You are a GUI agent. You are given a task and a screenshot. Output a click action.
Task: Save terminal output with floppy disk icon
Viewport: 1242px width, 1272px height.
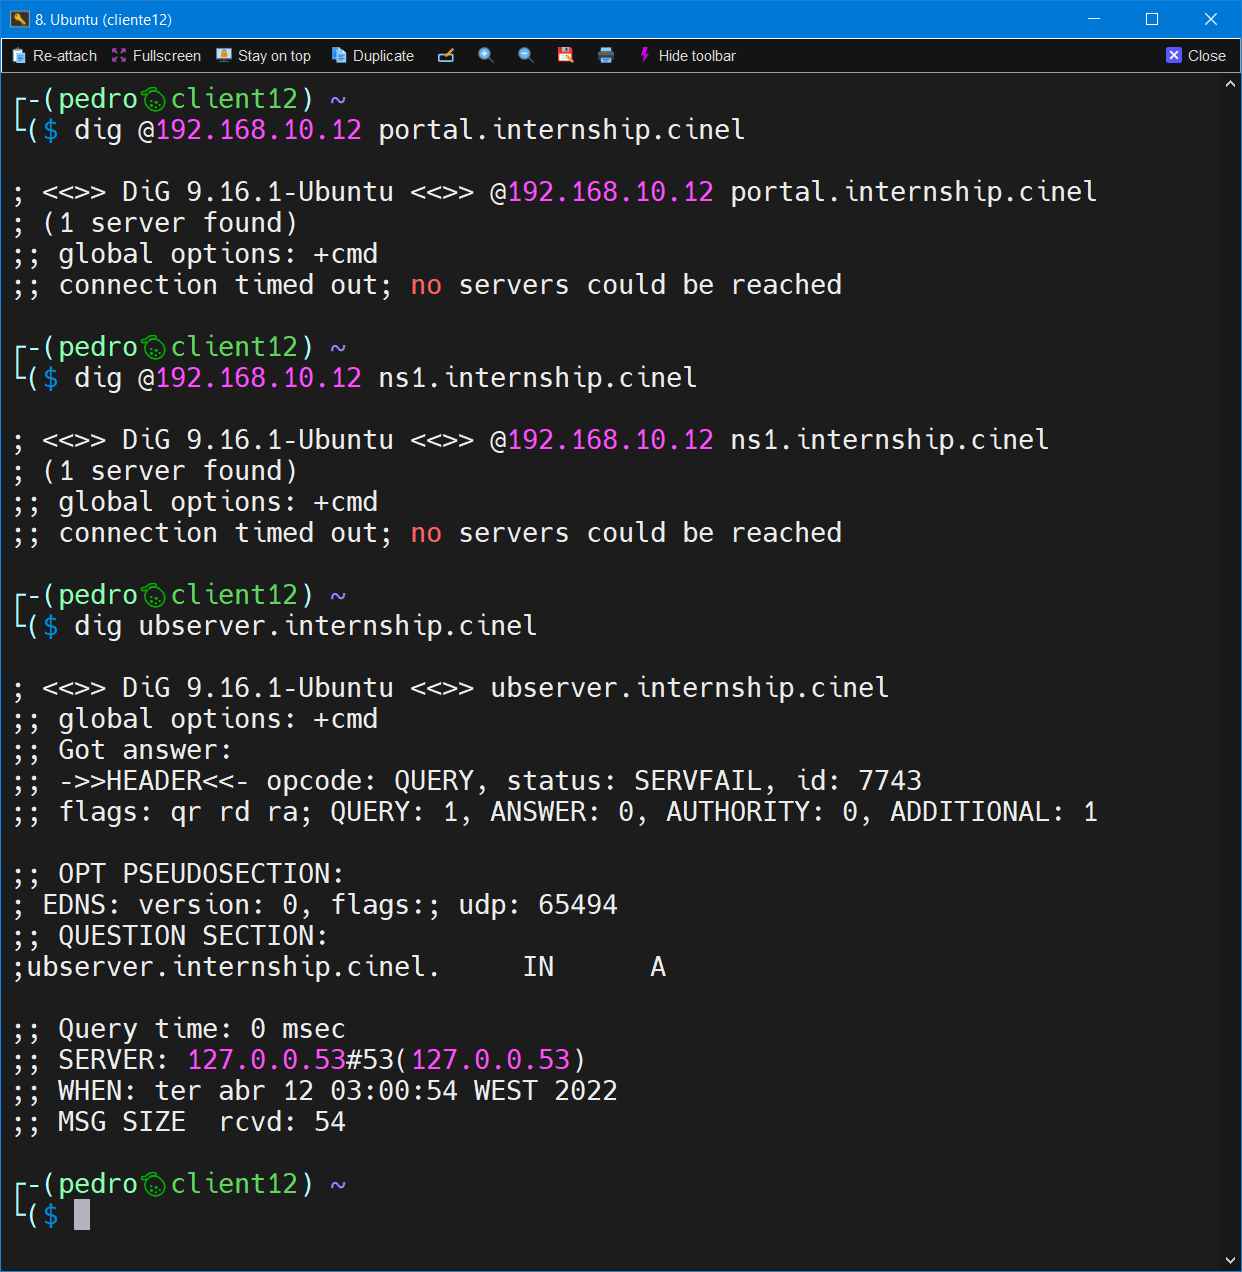(566, 56)
